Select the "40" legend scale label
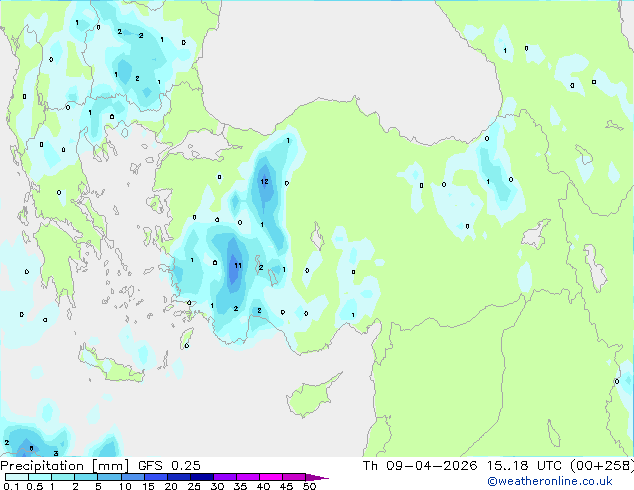Image resolution: width=634 pixels, height=490 pixels. [x=263, y=486]
